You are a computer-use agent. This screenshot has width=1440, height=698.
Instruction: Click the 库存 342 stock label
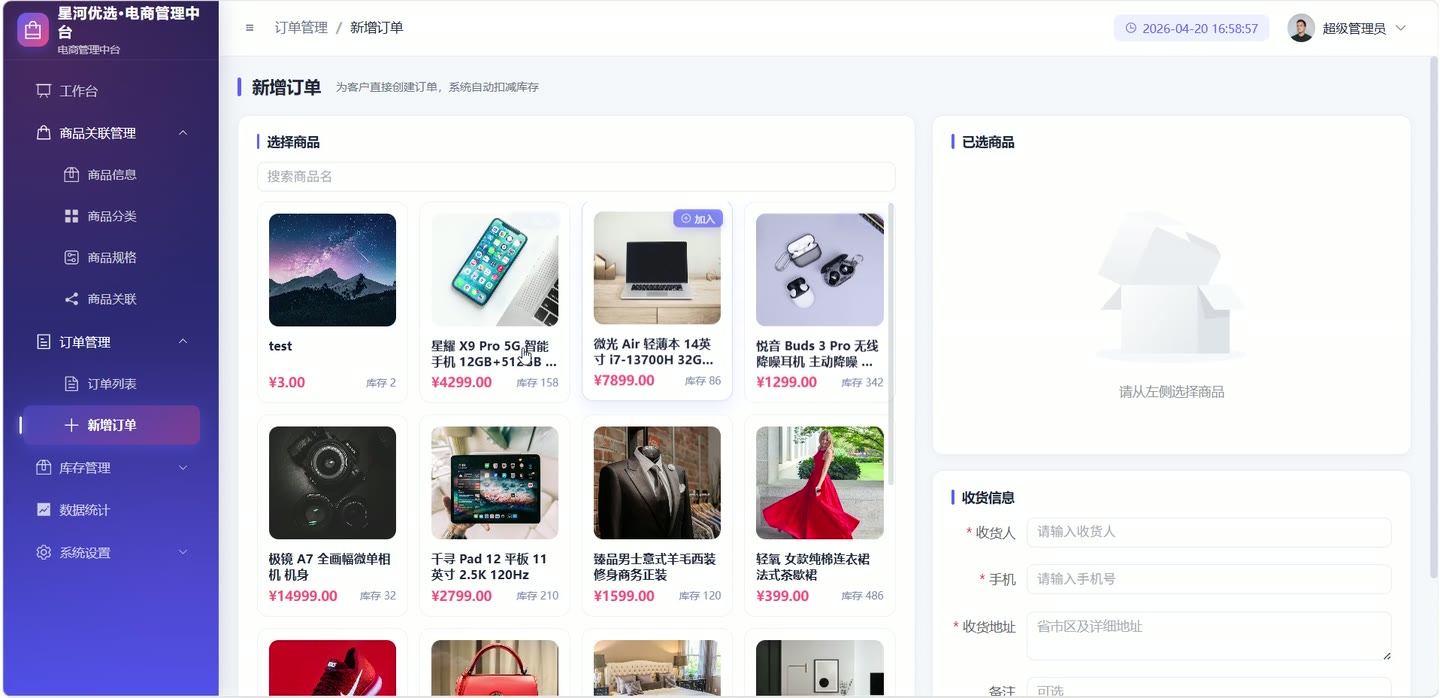tap(862, 383)
